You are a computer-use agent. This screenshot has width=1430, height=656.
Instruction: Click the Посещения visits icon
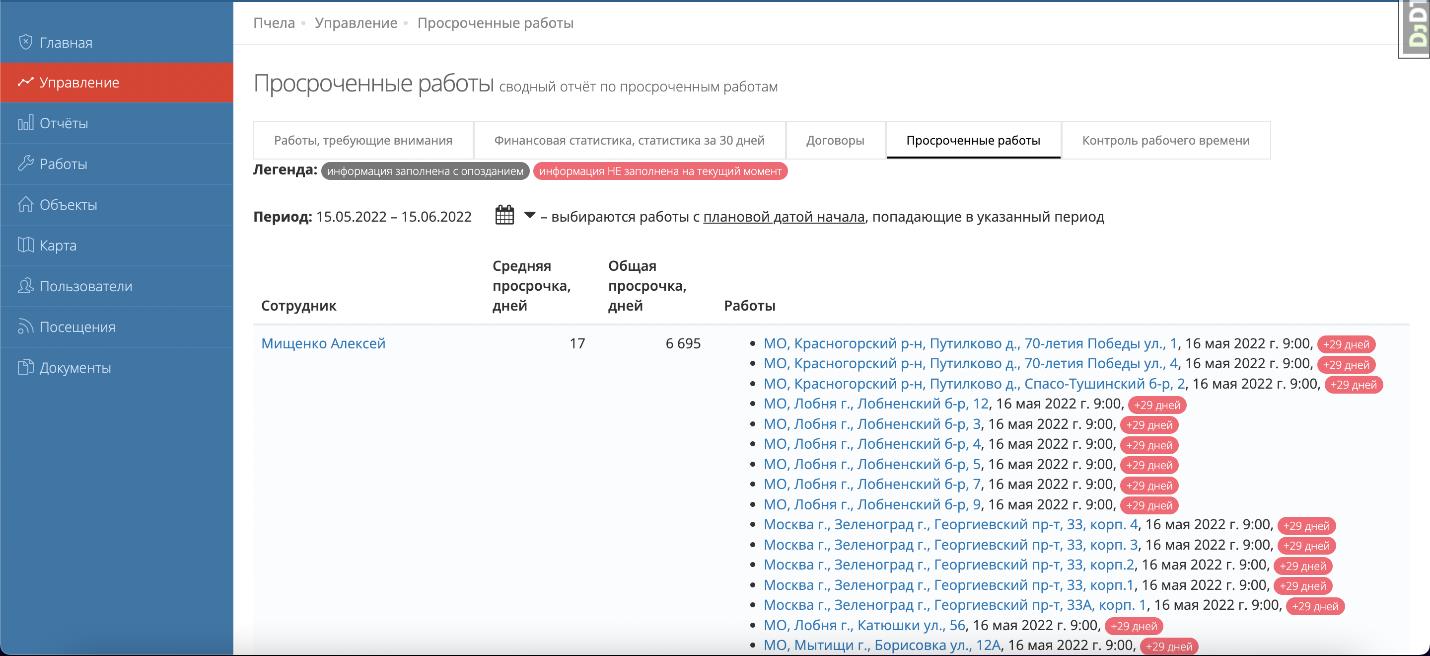tap(24, 326)
